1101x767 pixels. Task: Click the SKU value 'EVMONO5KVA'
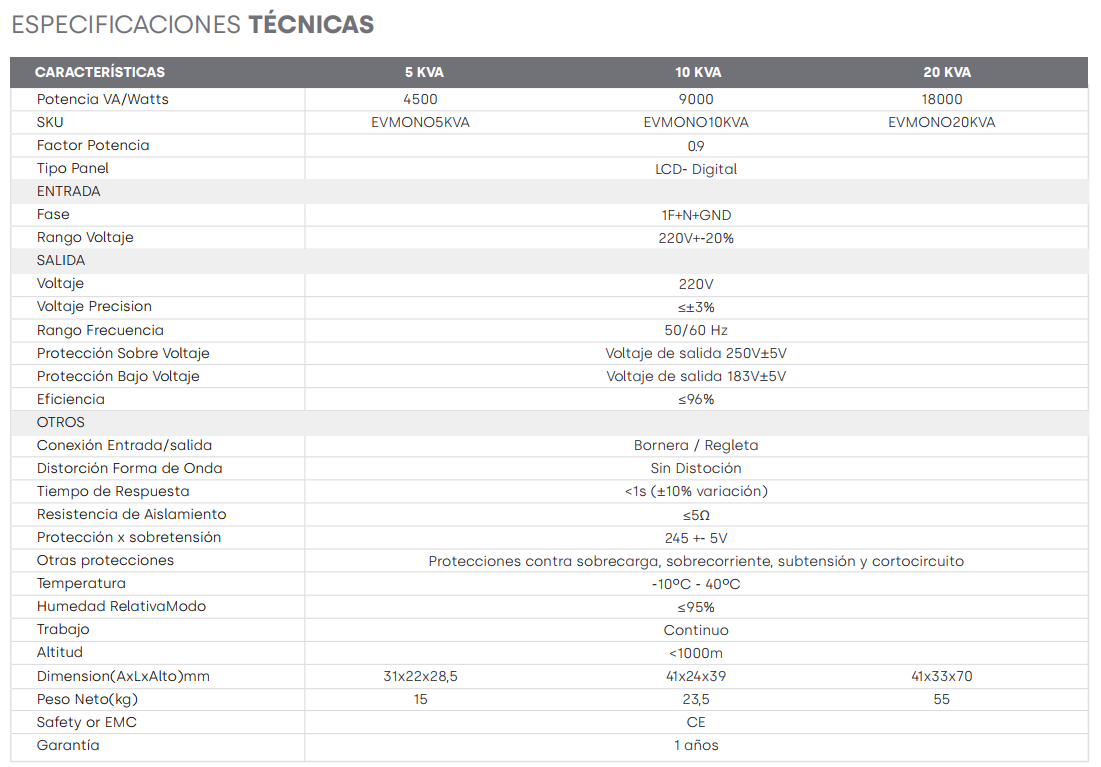(420, 123)
